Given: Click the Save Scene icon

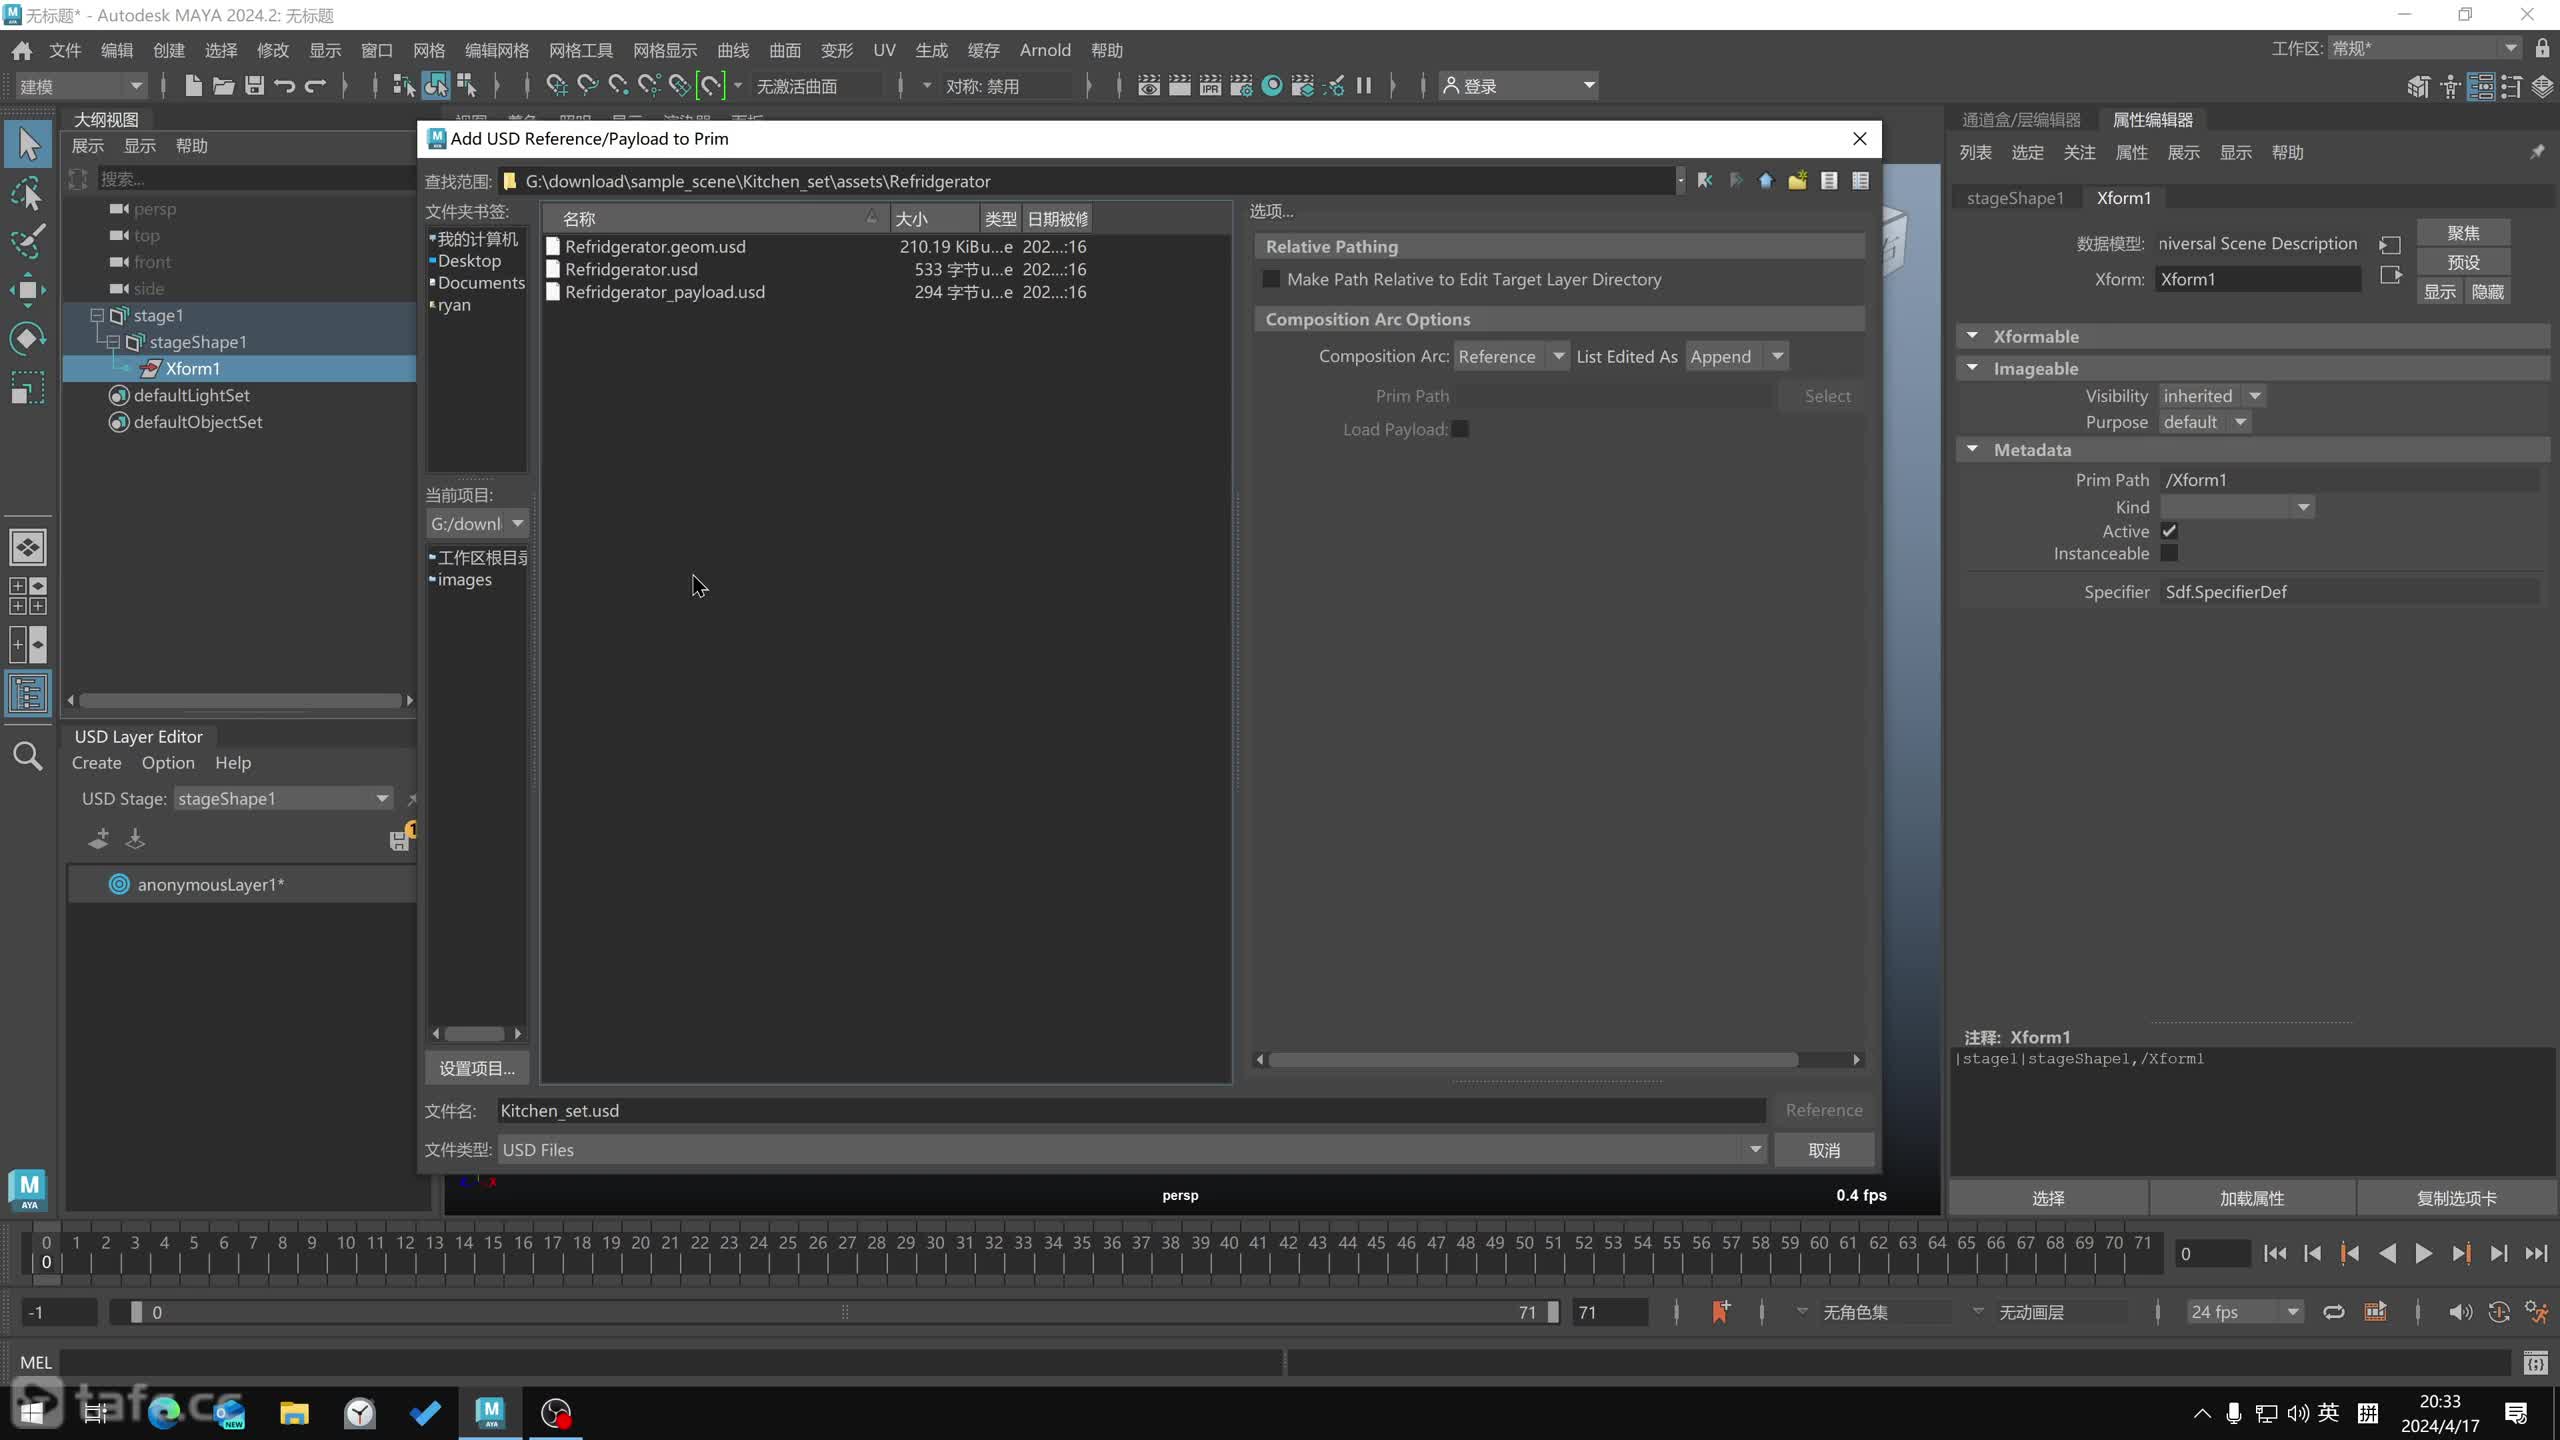Looking at the screenshot, I should pyautogui.click(x=254, y=86).
